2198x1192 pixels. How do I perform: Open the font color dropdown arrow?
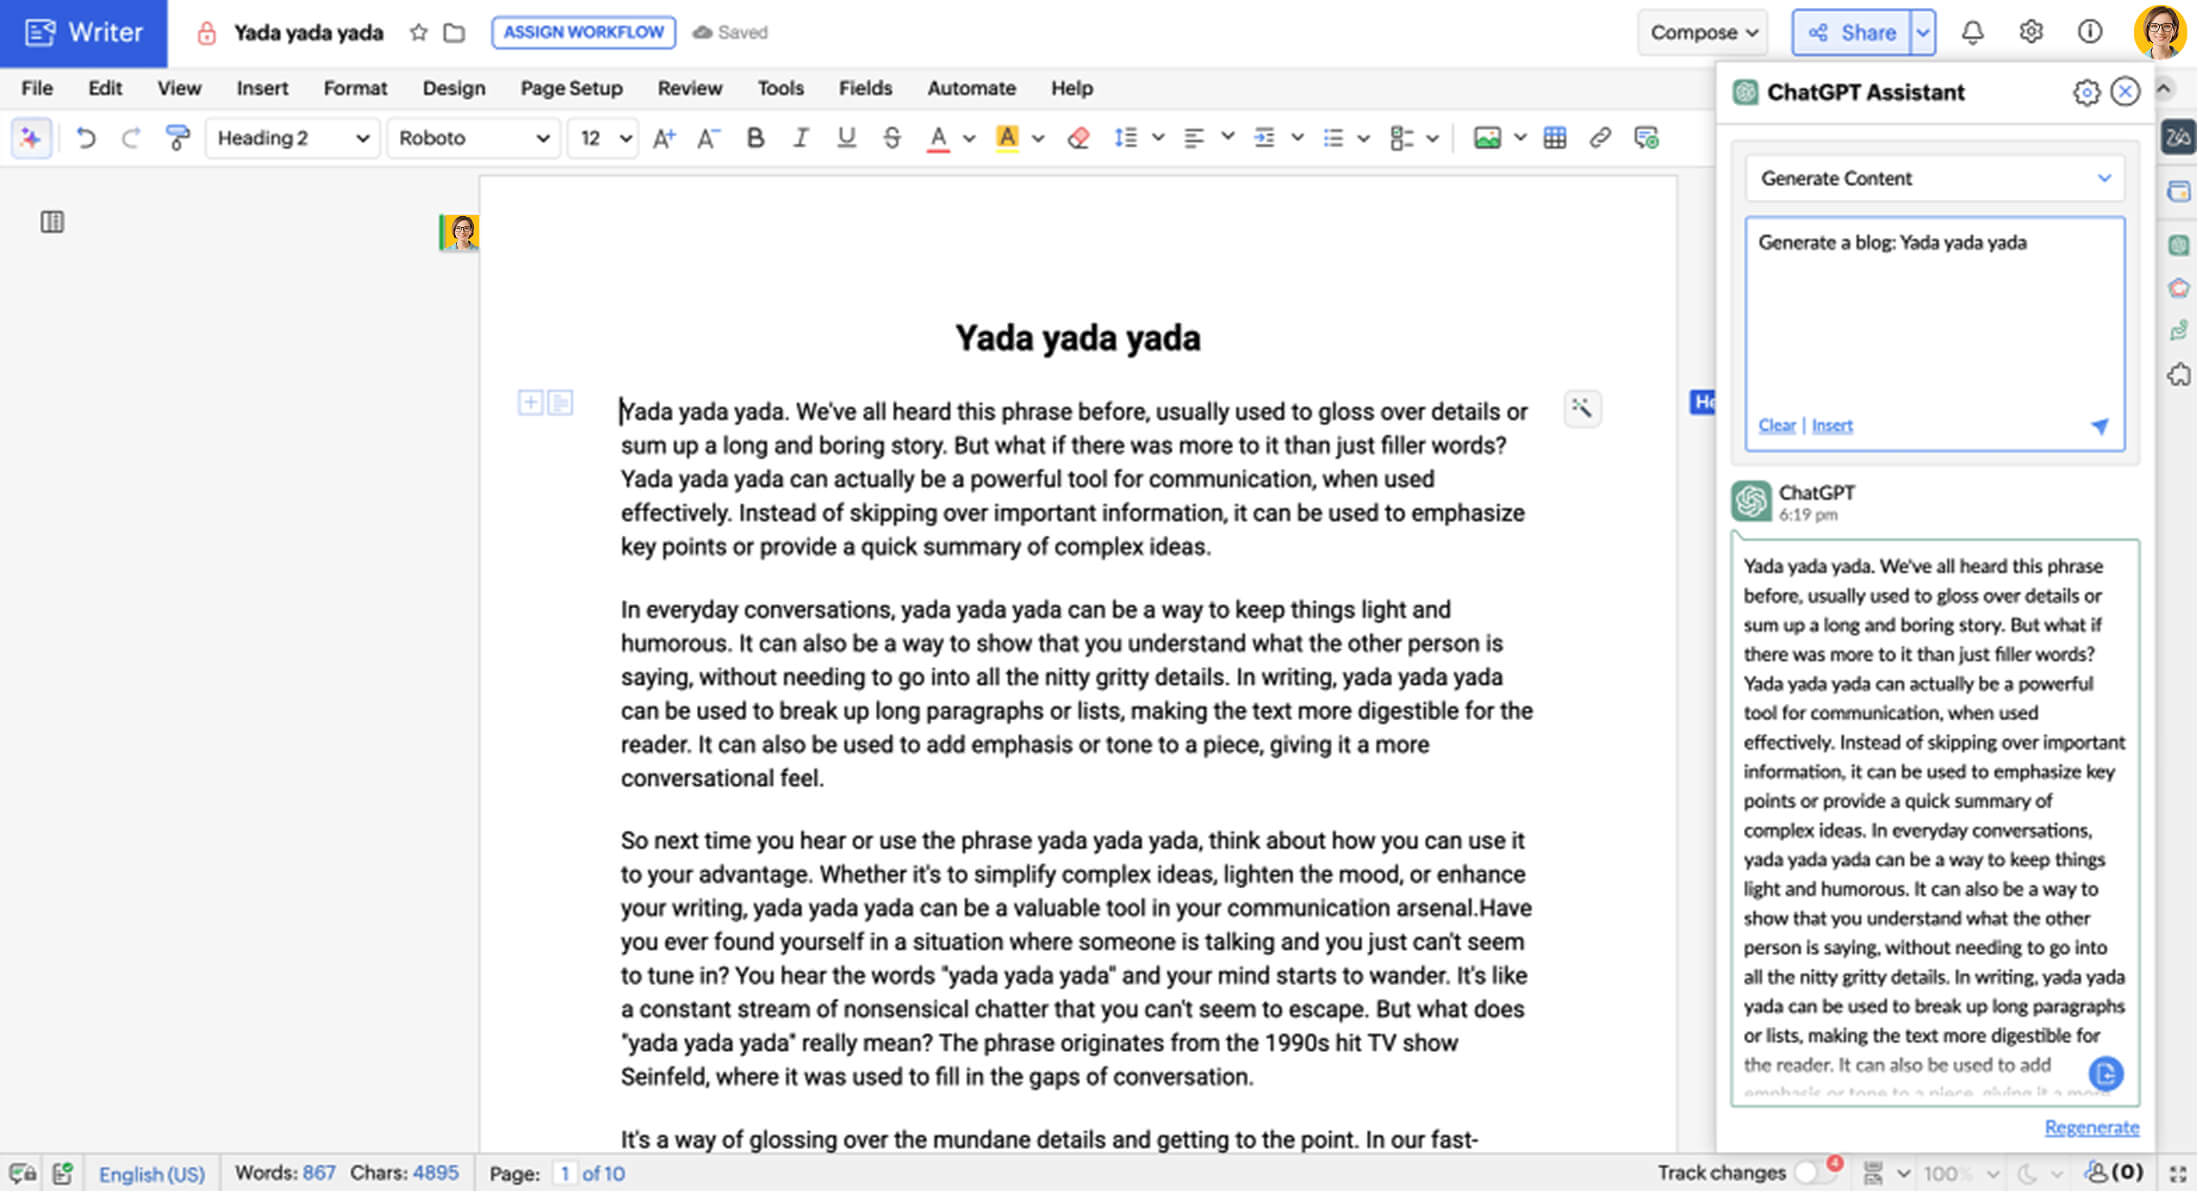pos(969,138)
